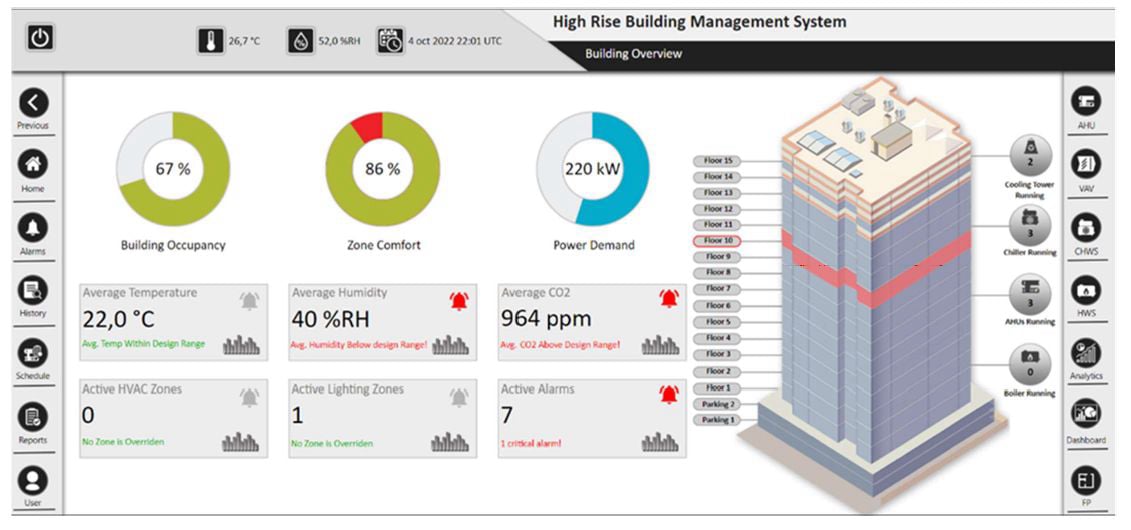Open the History icon

pos(33,290)
